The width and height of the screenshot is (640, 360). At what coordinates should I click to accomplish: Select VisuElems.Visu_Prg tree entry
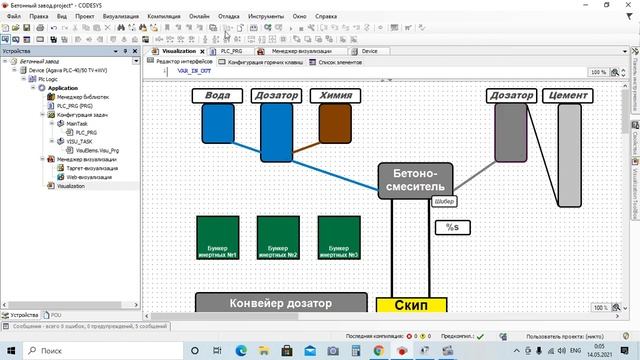tap(97, 150)
